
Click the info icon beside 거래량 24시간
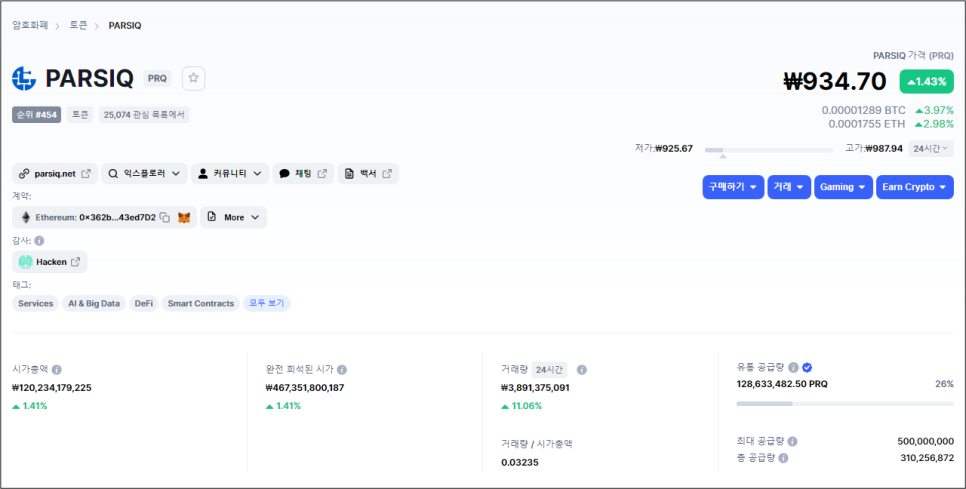(582, 370)
